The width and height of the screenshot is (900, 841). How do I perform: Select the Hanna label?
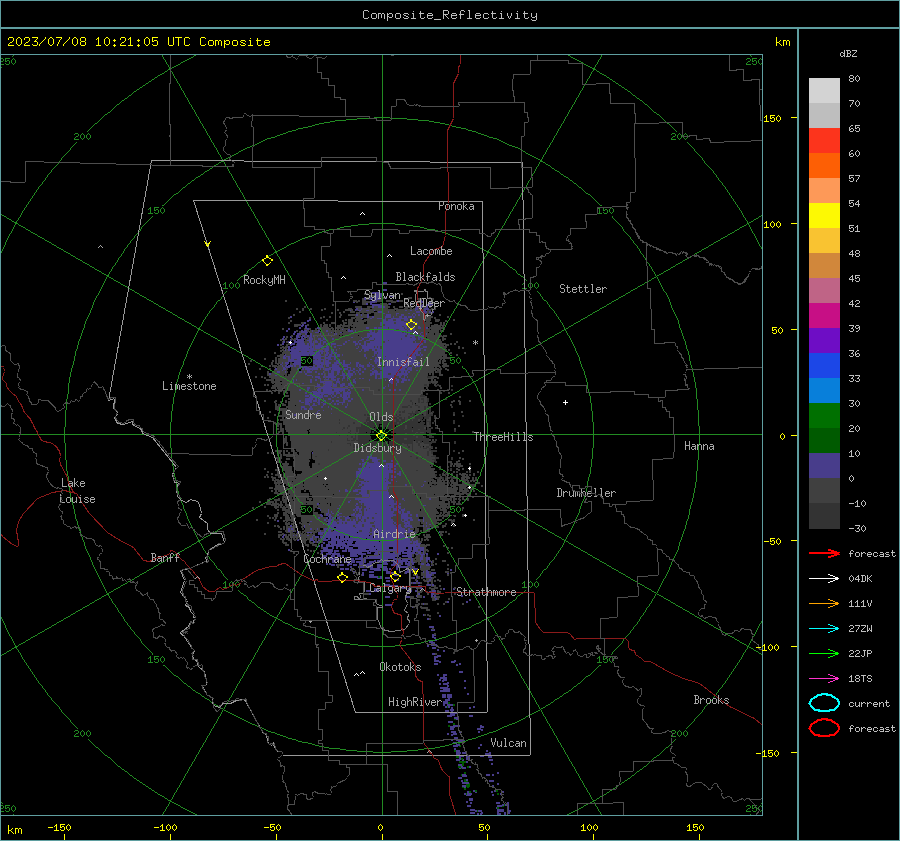pyautogui.click(x=699, y=446)
